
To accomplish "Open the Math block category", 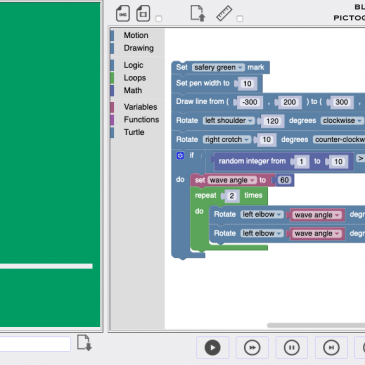I will point(133,90).
